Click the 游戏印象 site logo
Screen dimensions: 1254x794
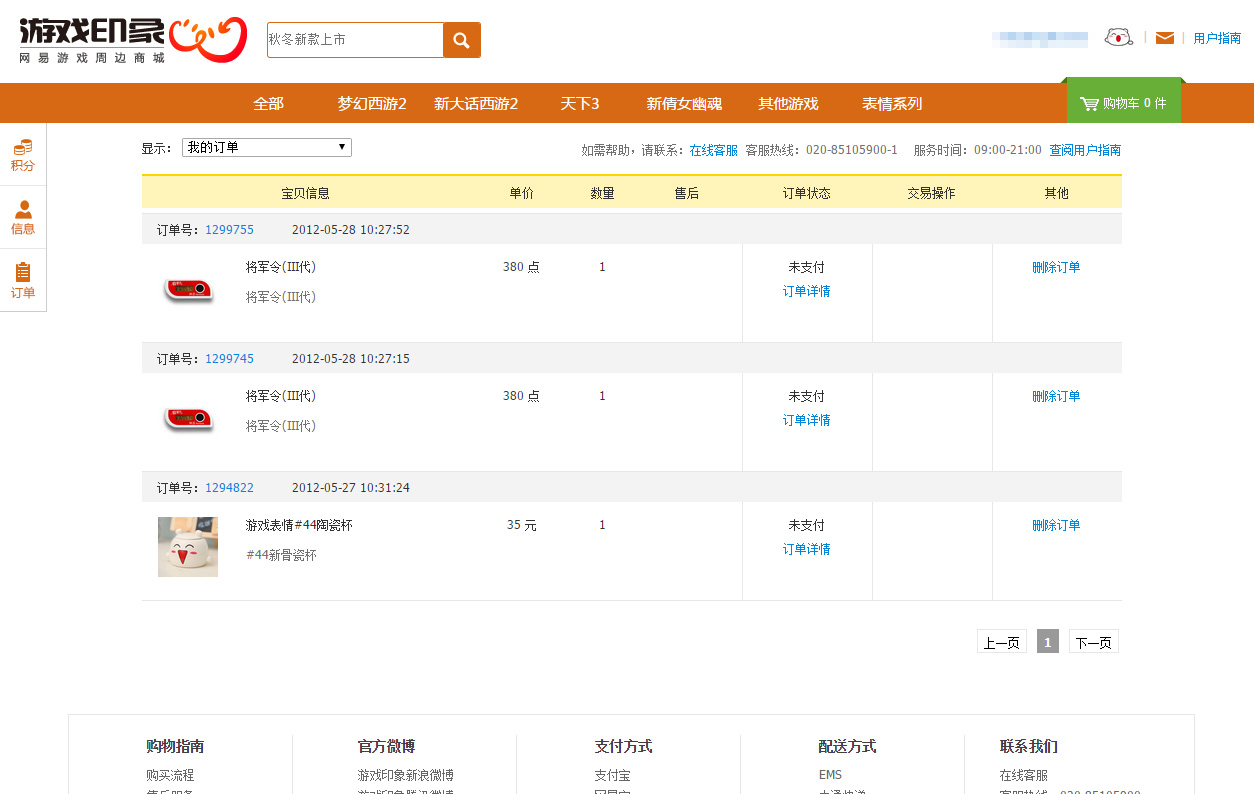coord(132,40)
